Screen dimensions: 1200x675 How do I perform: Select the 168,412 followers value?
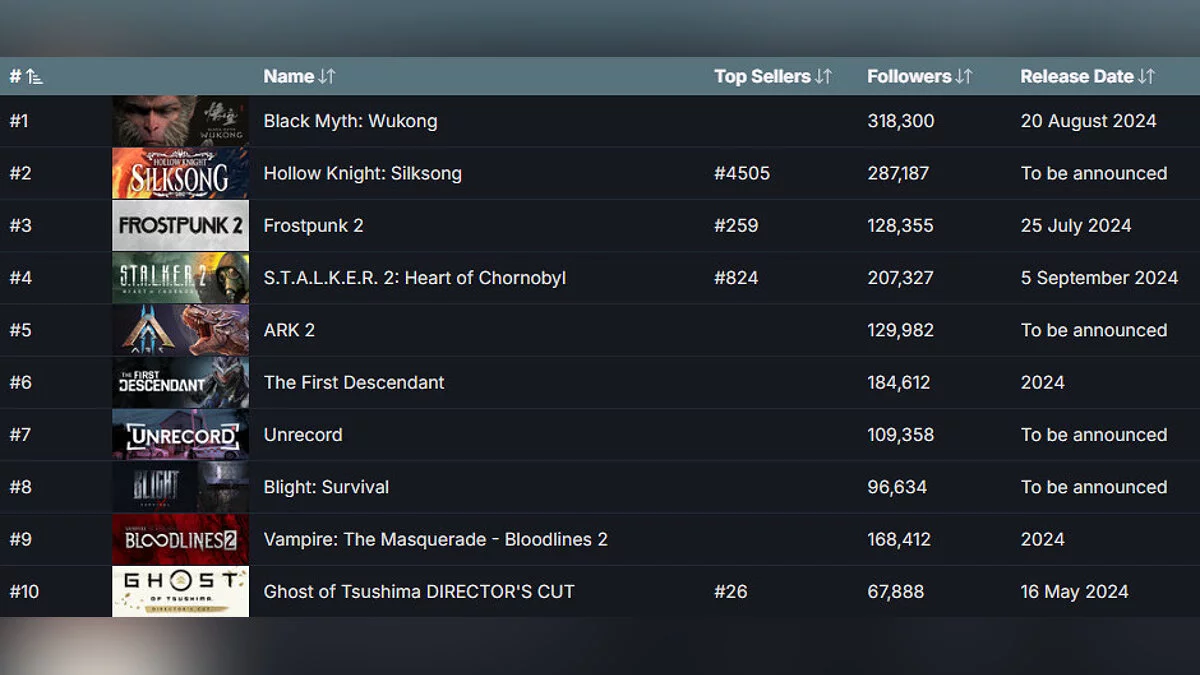click(x=899, y=539)
